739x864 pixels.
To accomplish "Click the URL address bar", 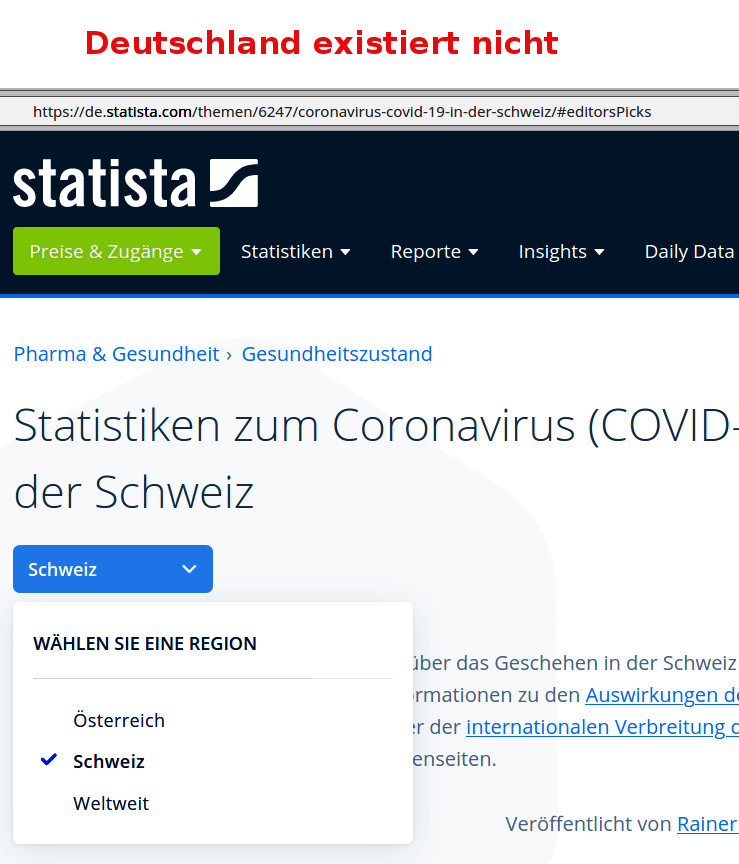I will [x=369, y=112].
